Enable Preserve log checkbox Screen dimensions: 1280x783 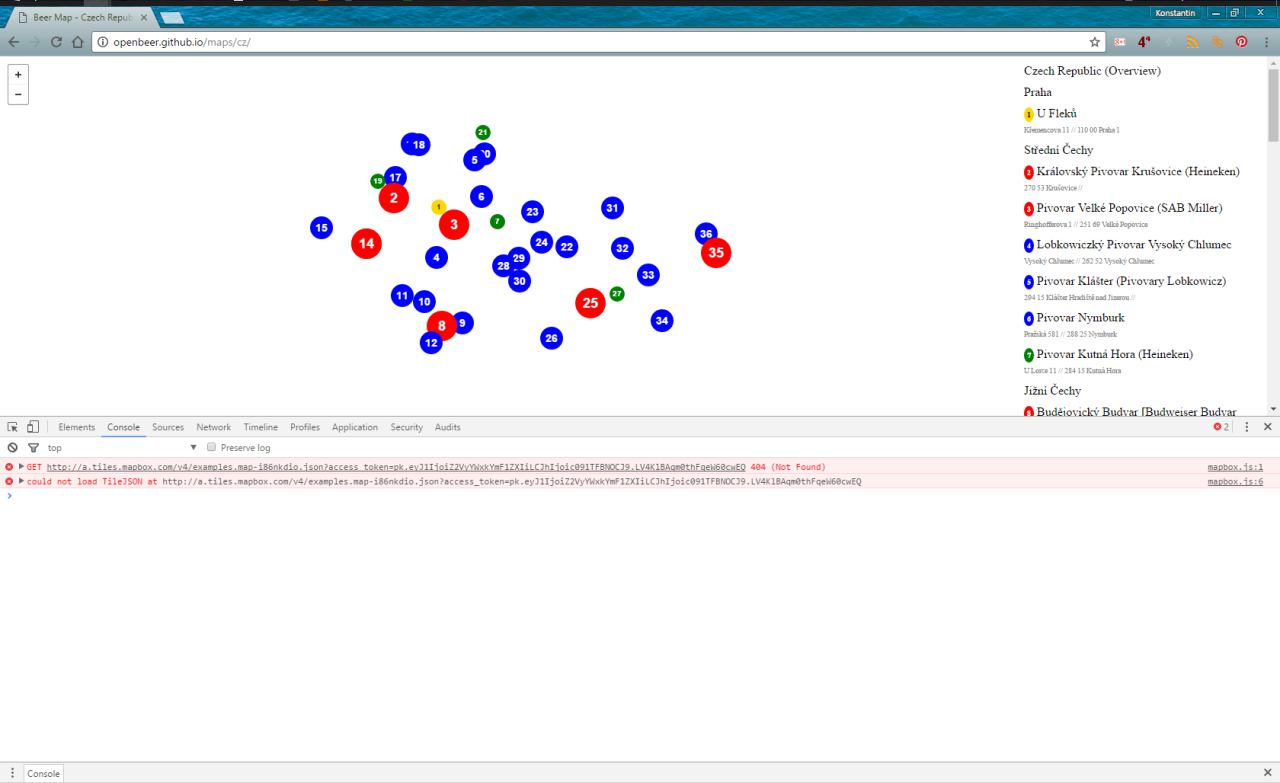pos(211,448)
